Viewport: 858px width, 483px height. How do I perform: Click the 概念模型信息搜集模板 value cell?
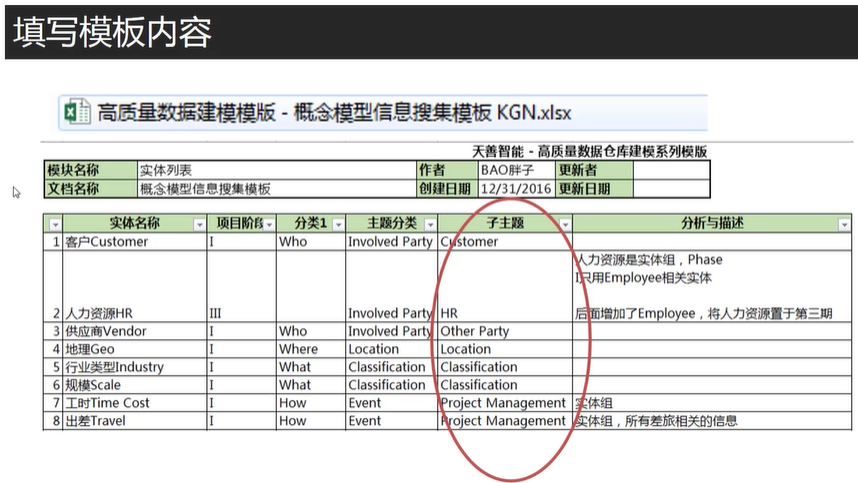point(277,189)
